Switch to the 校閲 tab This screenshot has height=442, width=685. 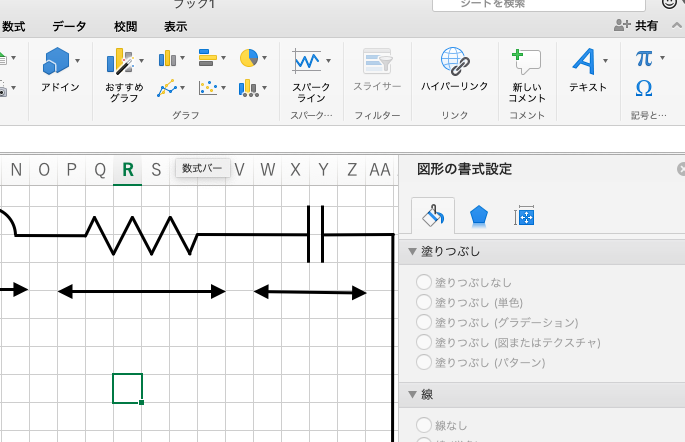[125, 27]
